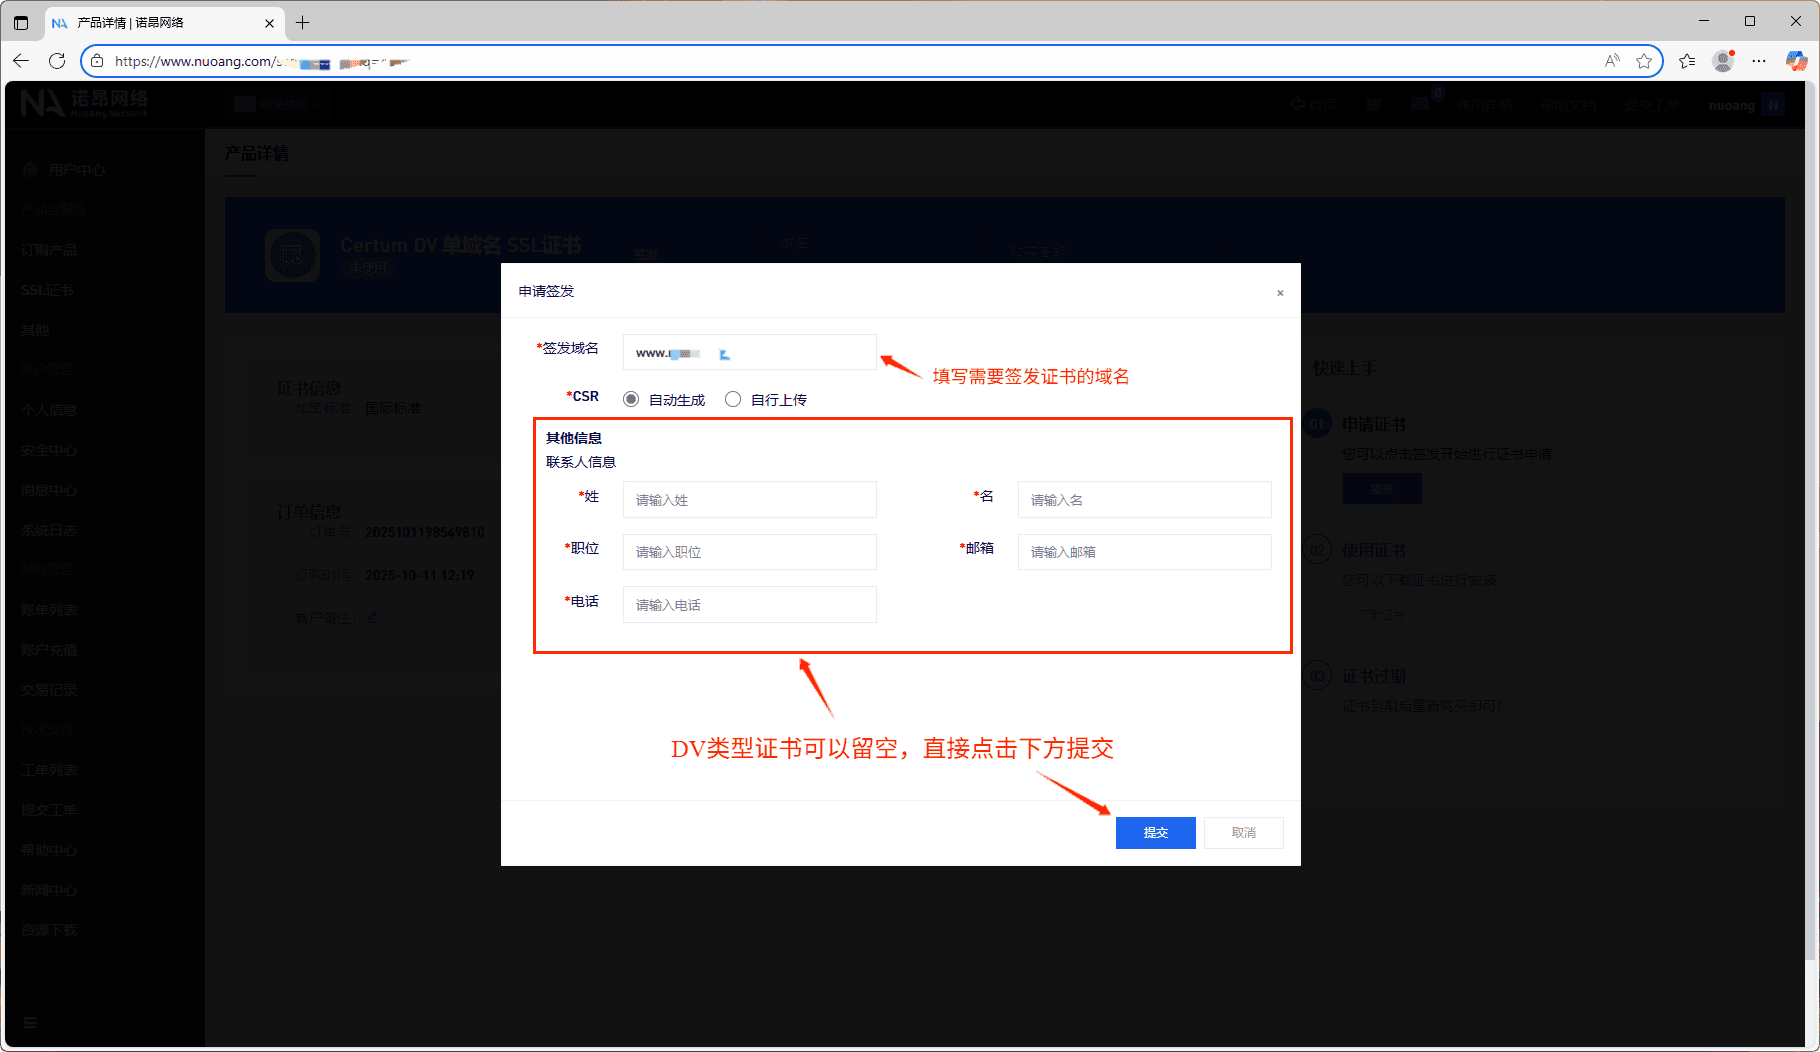
Task: Click the 取消 button
Action: (1243, 833)
